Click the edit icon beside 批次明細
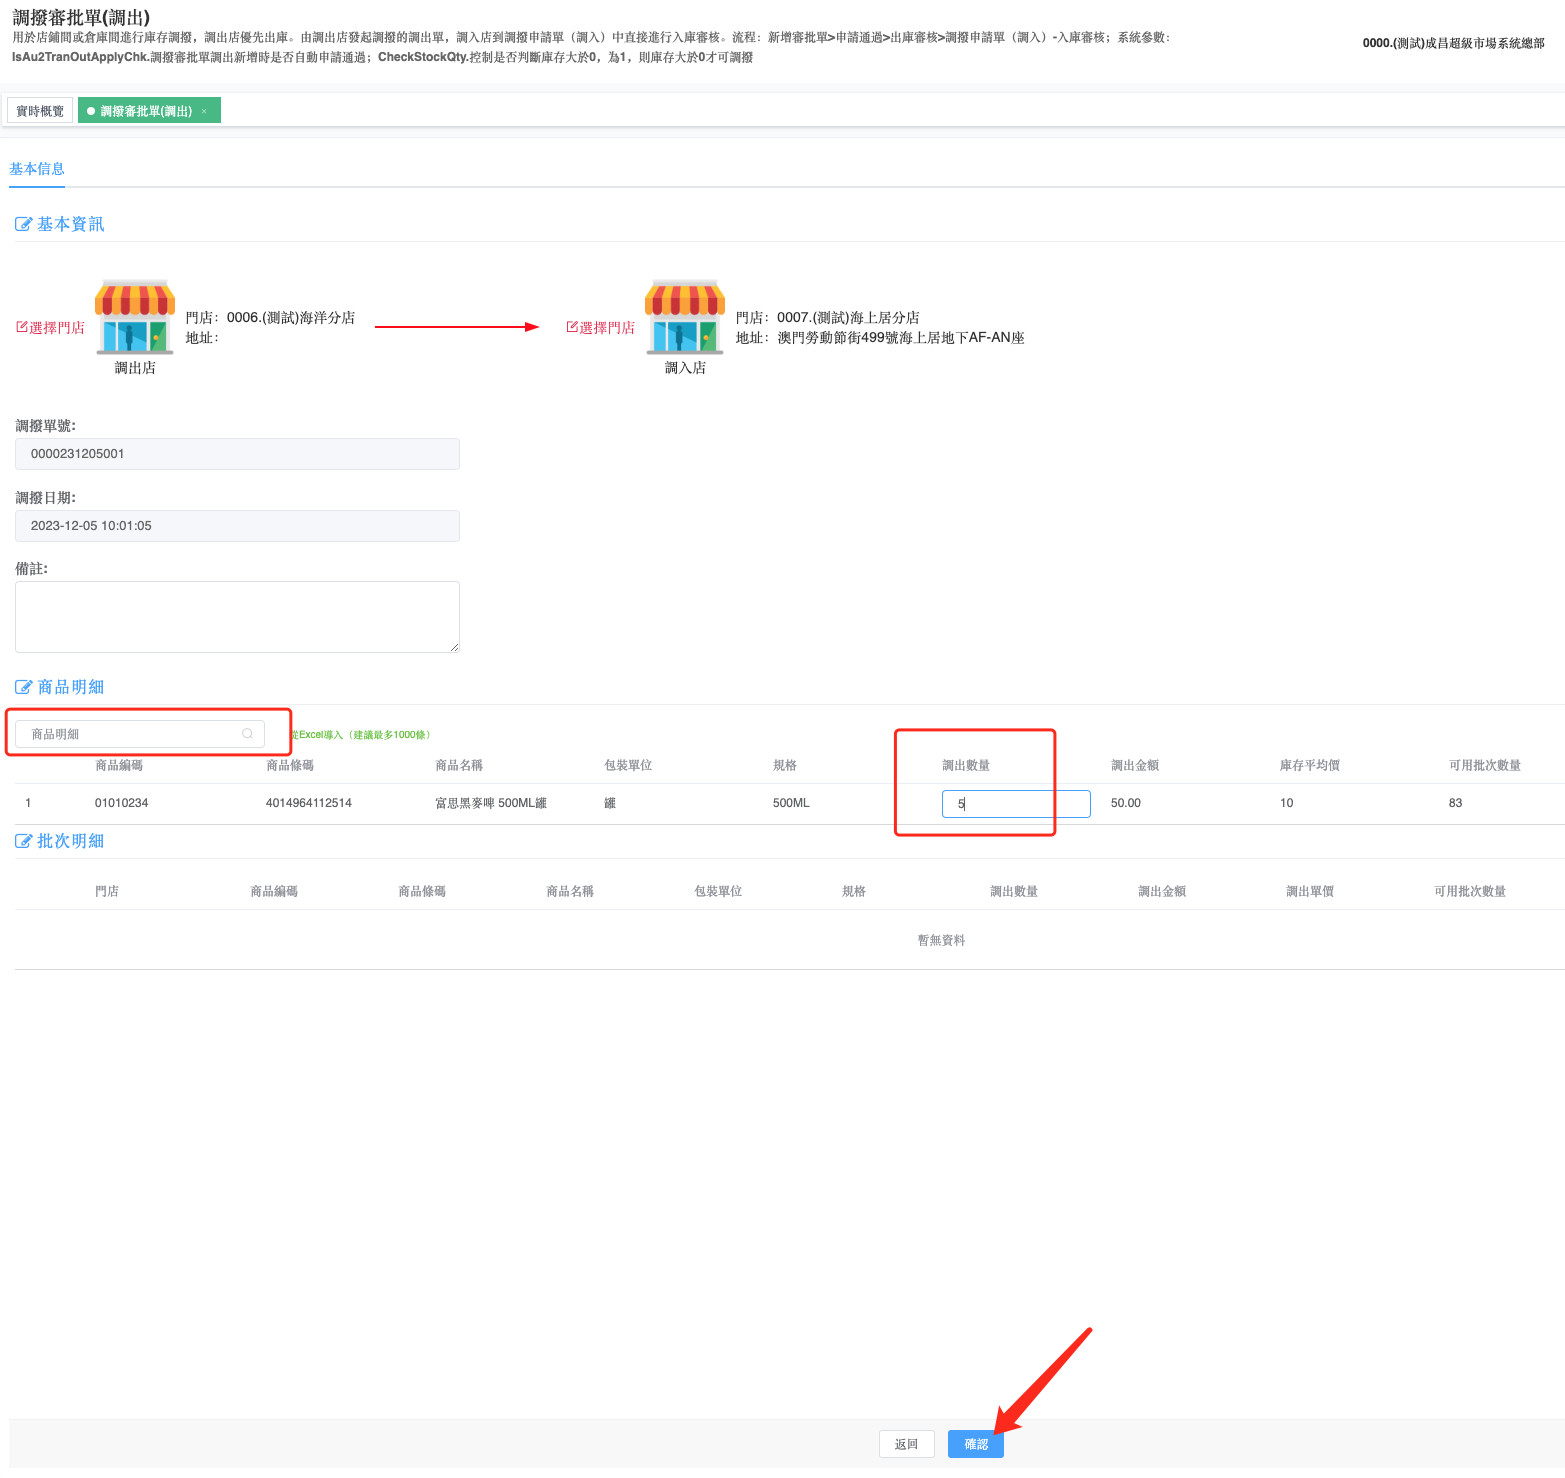Viewport: 1565px width, 1478px height. [x=23, y=841]
